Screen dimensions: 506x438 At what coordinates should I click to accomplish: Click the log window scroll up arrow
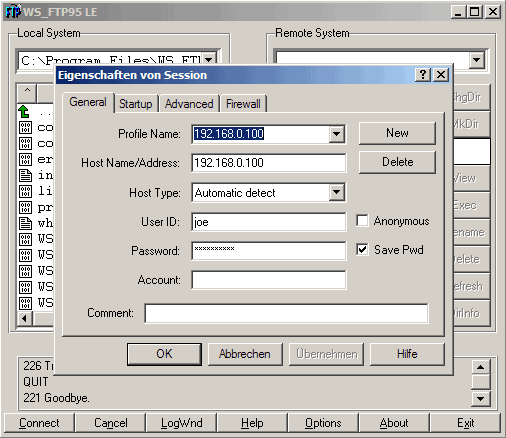(480, 367)
